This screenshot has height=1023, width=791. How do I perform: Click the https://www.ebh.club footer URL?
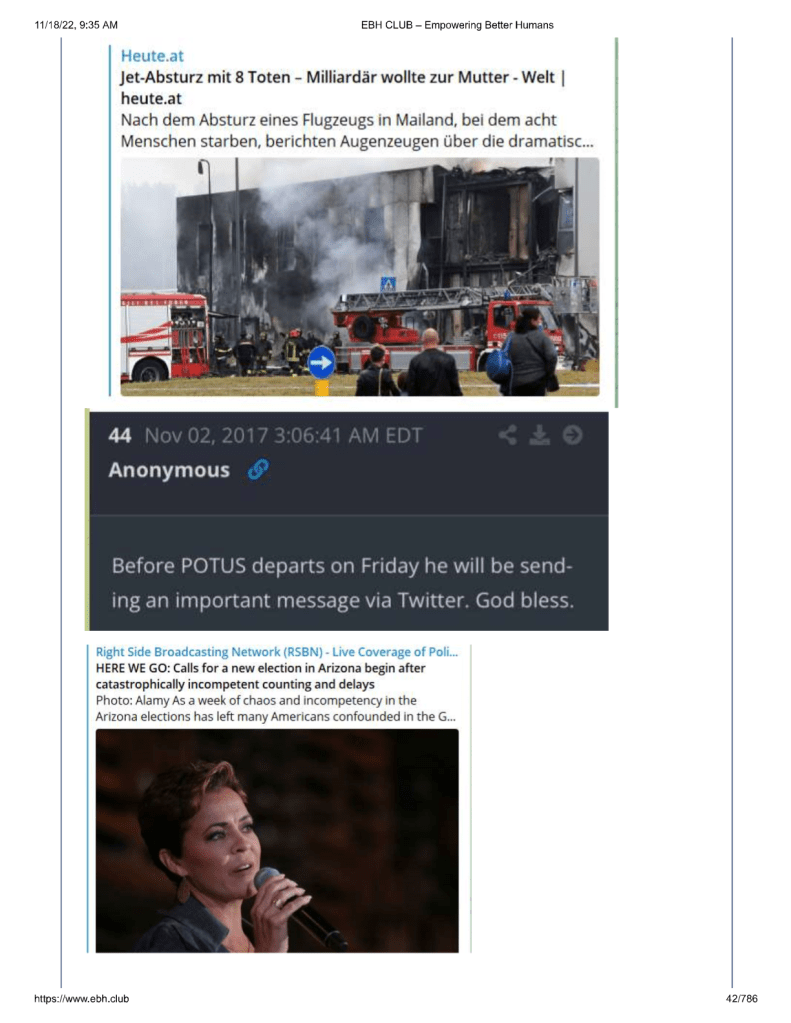[82, 998]
